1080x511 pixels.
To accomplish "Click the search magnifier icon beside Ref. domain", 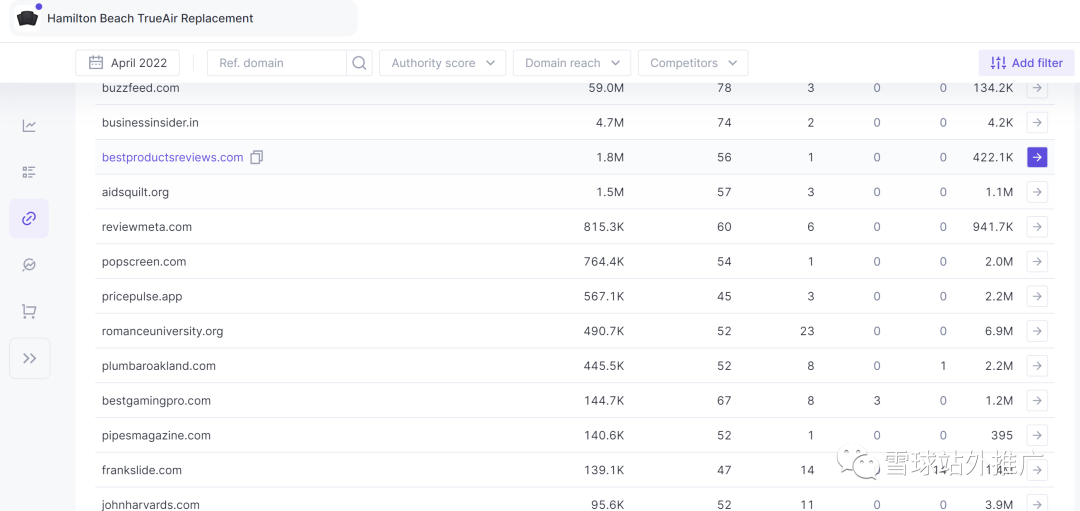I will [x=359, y=63].
